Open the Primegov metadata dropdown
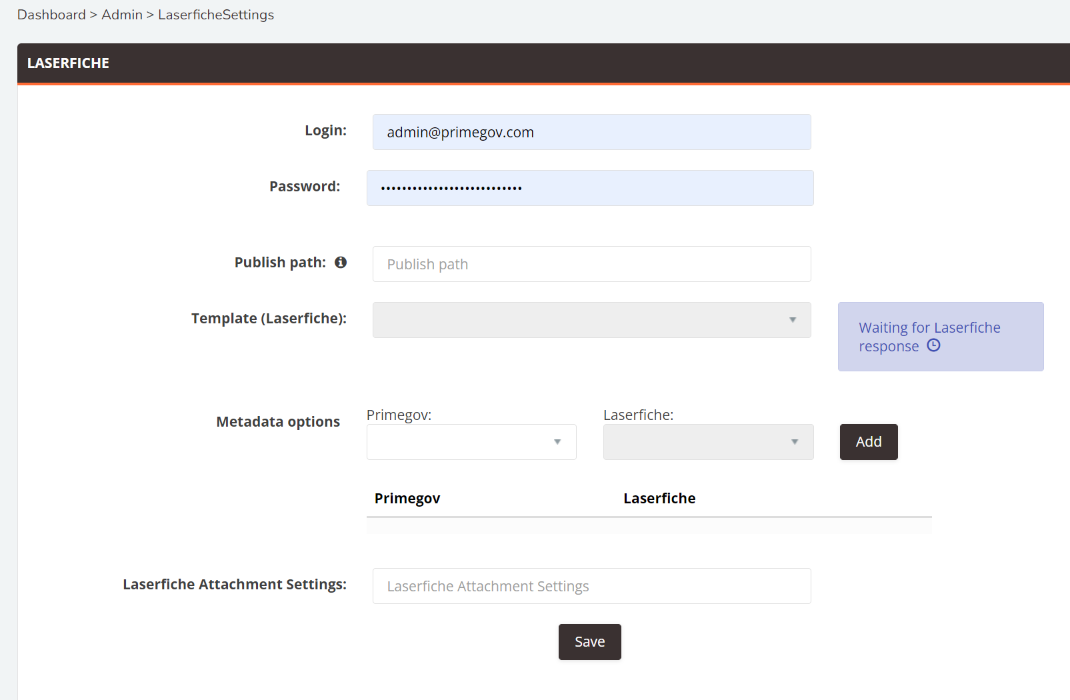 (x=472, y=442)
